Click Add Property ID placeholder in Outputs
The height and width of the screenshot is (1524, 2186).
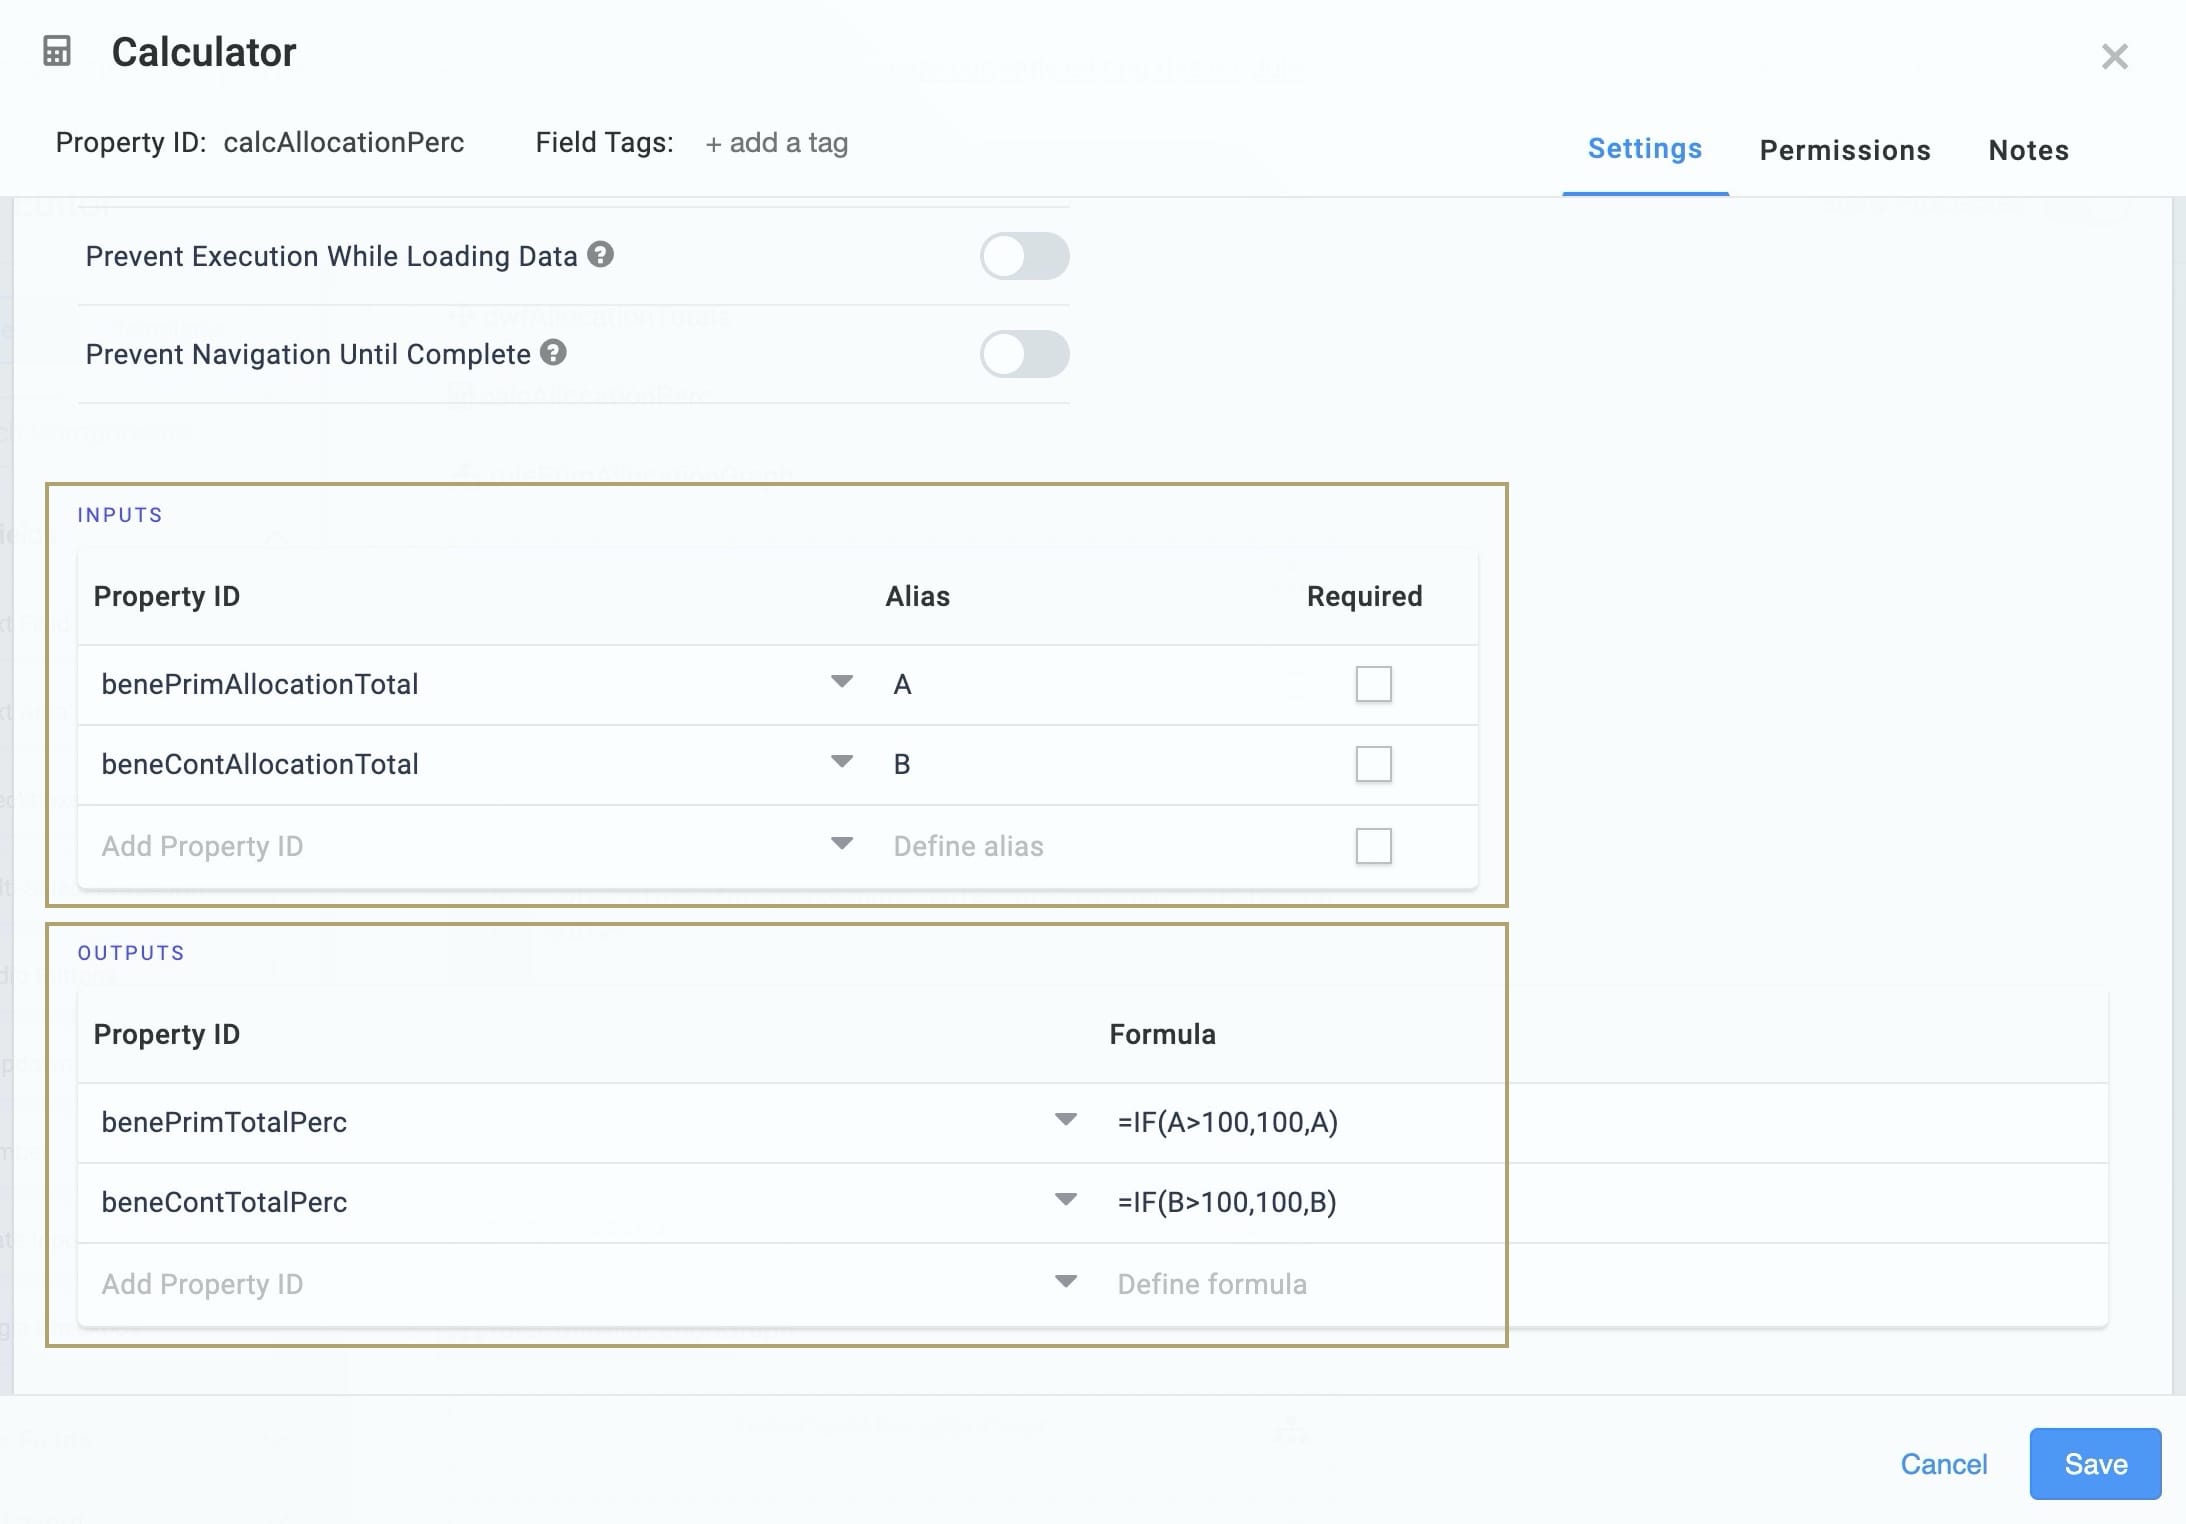tap(202, 1284)
